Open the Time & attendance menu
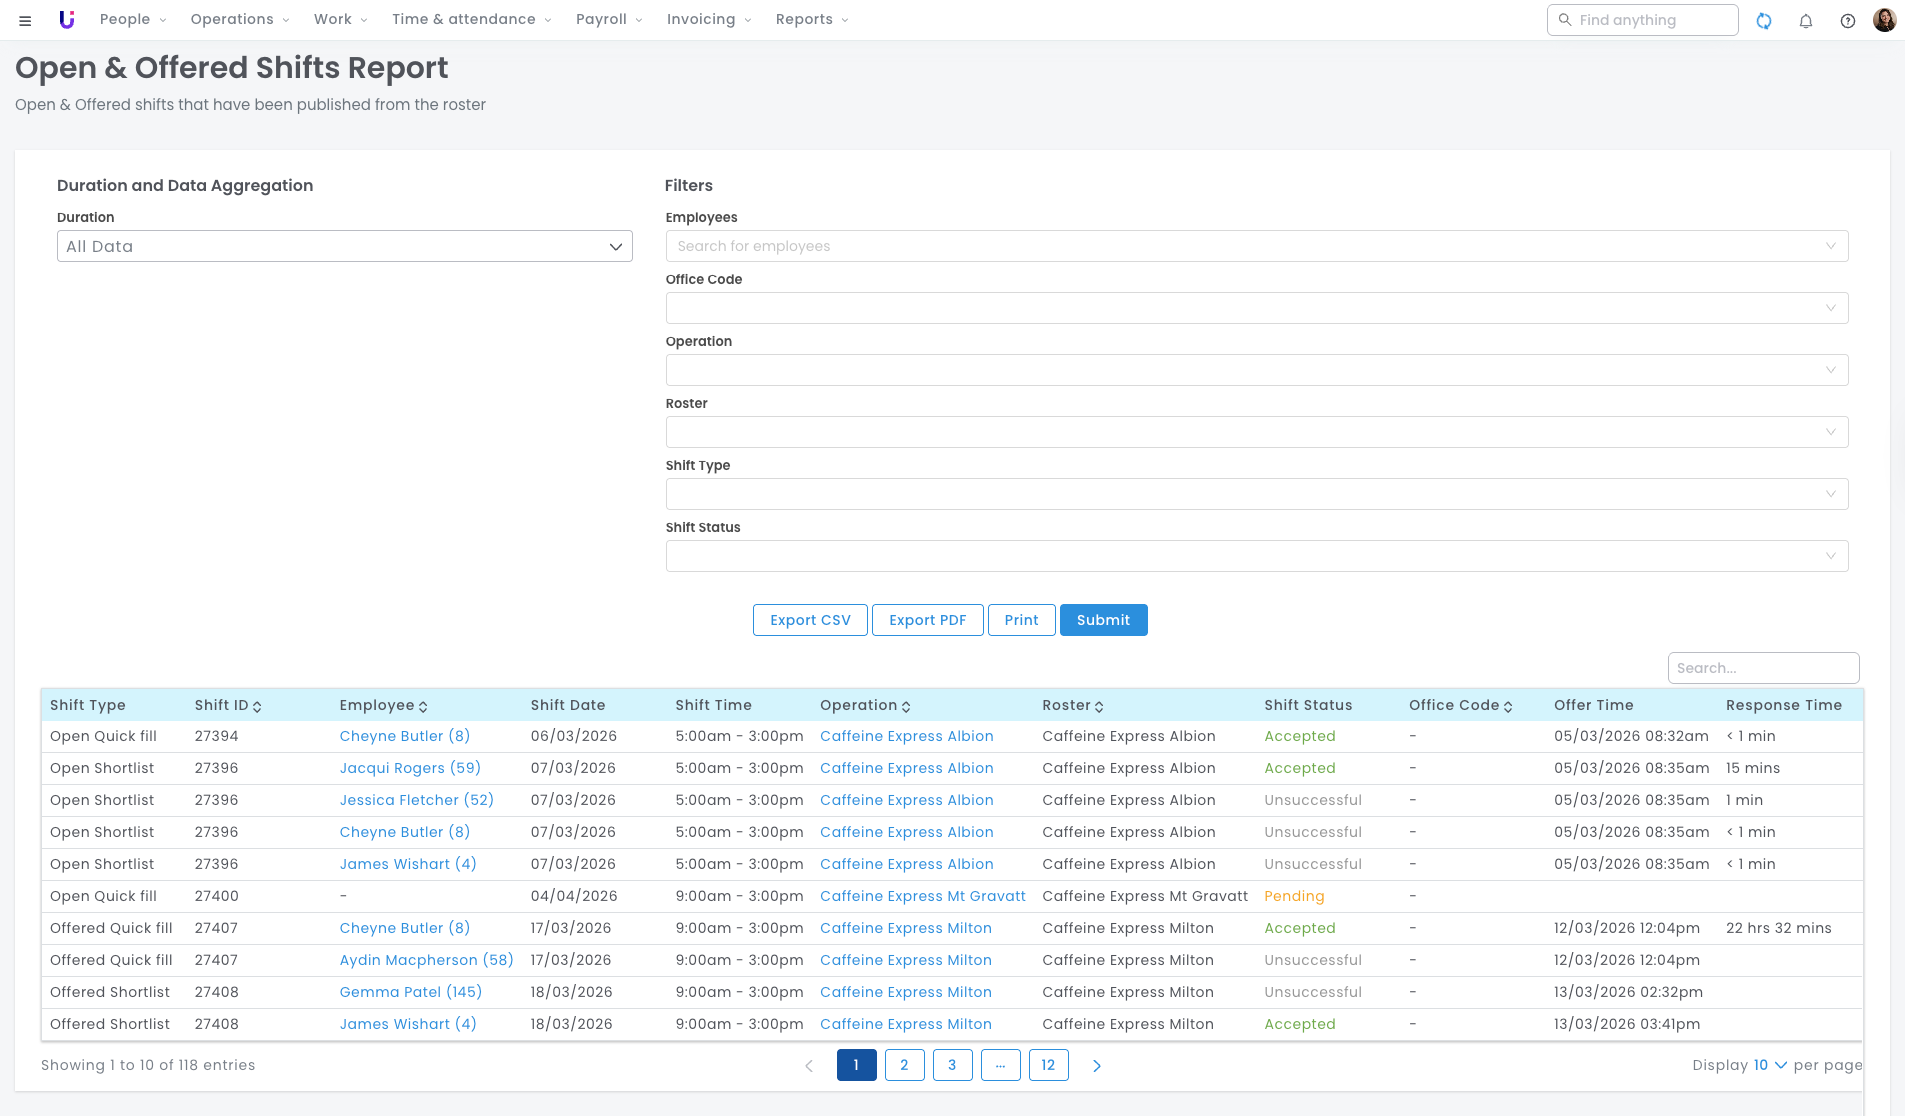1905x1116 pixels. click(x=471, y=20)
